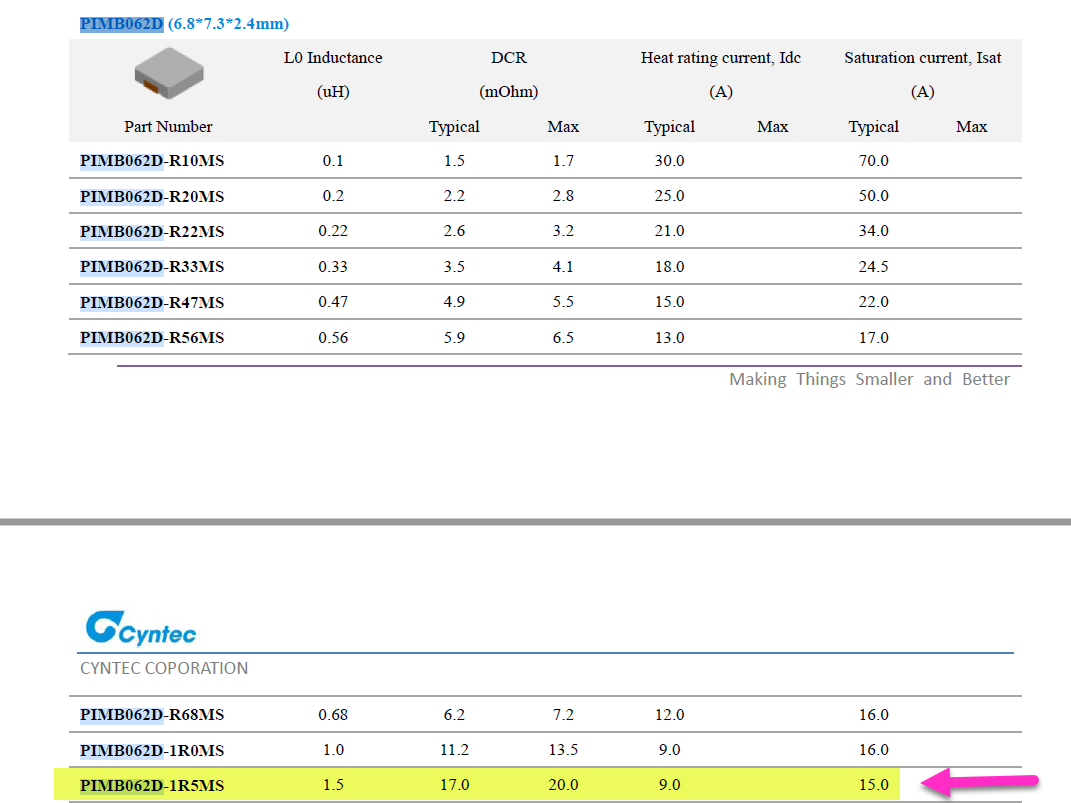The width and height of the screenshot is (1071, 803).
Task: Click saturation current value 24.5
Action: click(874, 267)
